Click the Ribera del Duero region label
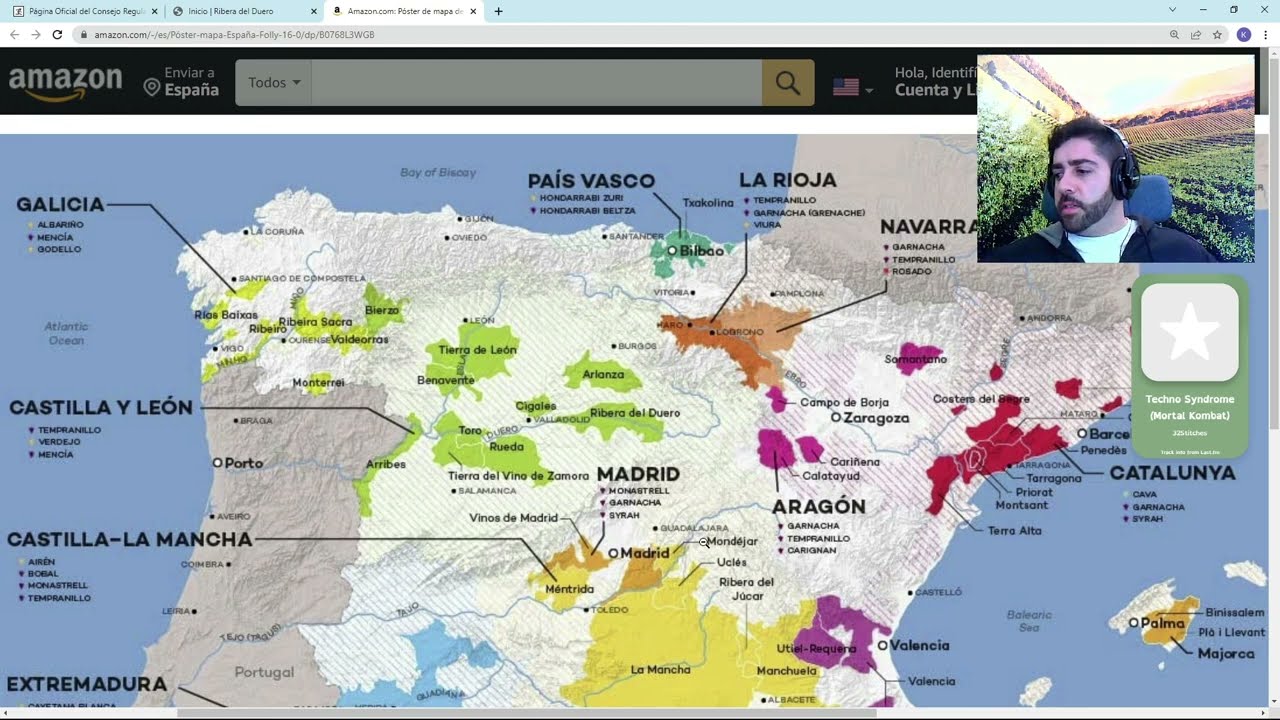Image resolution: width=1280 pixels, height=720 pixels. click(635, 413)
